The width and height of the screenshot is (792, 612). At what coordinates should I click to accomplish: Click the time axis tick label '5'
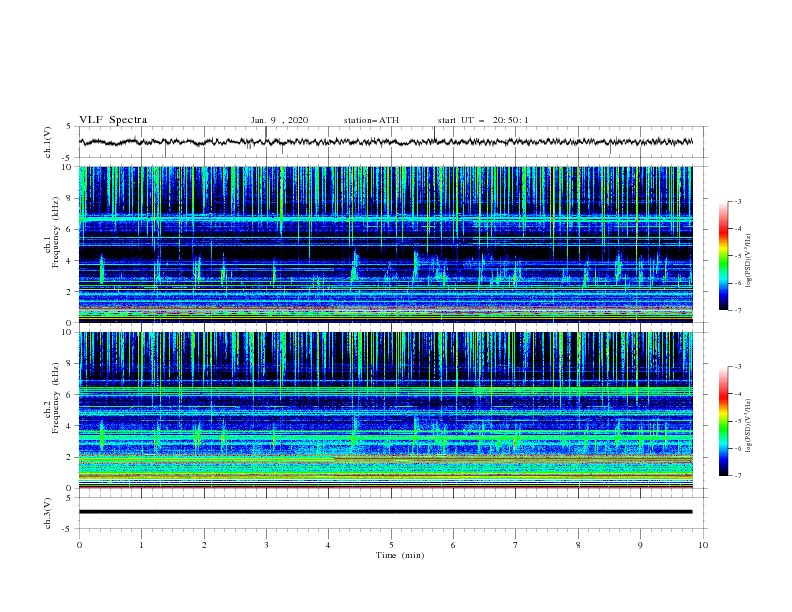[x=391, y=545]
